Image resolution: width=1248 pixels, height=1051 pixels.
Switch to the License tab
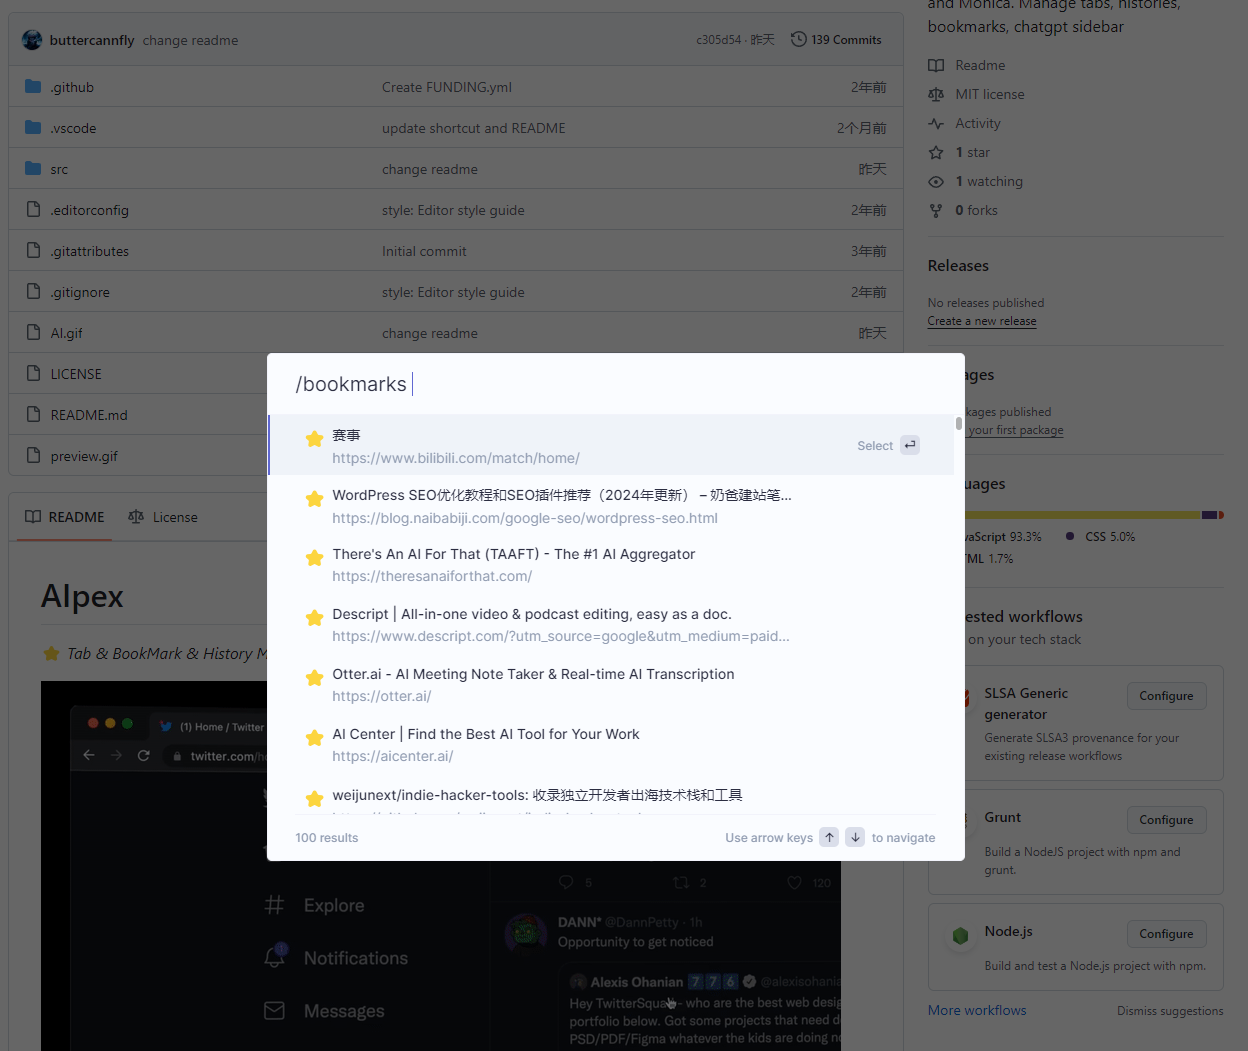point(163,517)
